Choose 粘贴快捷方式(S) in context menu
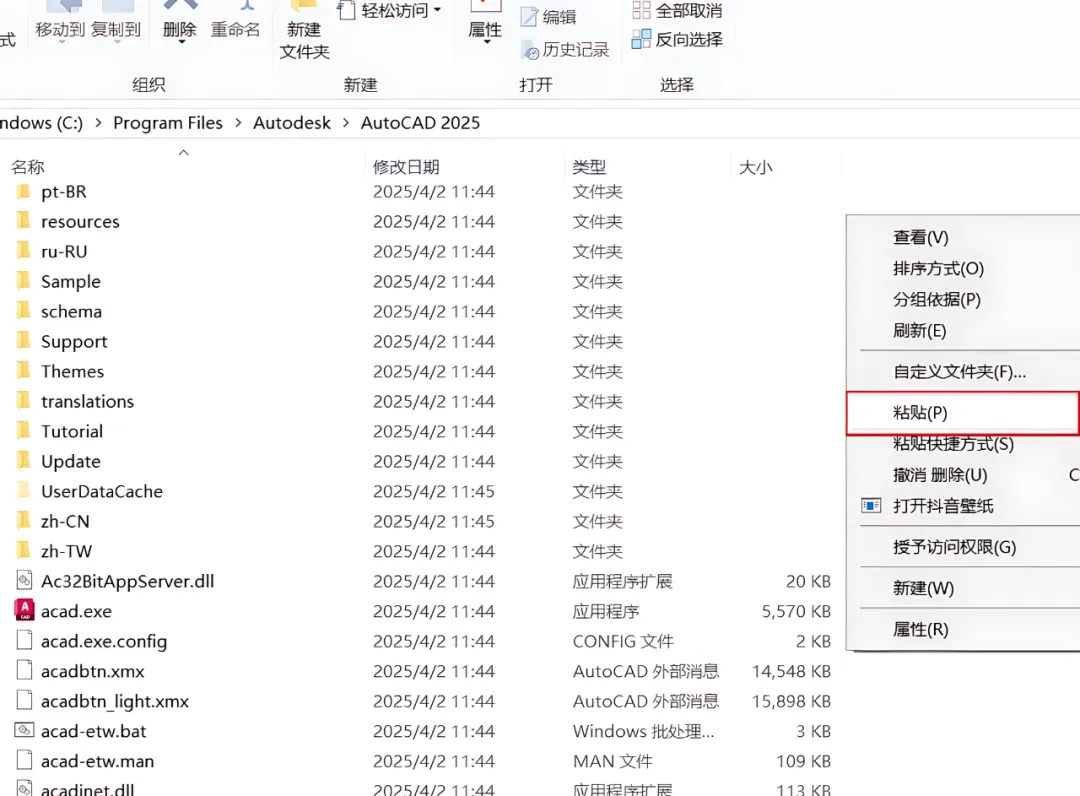 click(953, 443)
